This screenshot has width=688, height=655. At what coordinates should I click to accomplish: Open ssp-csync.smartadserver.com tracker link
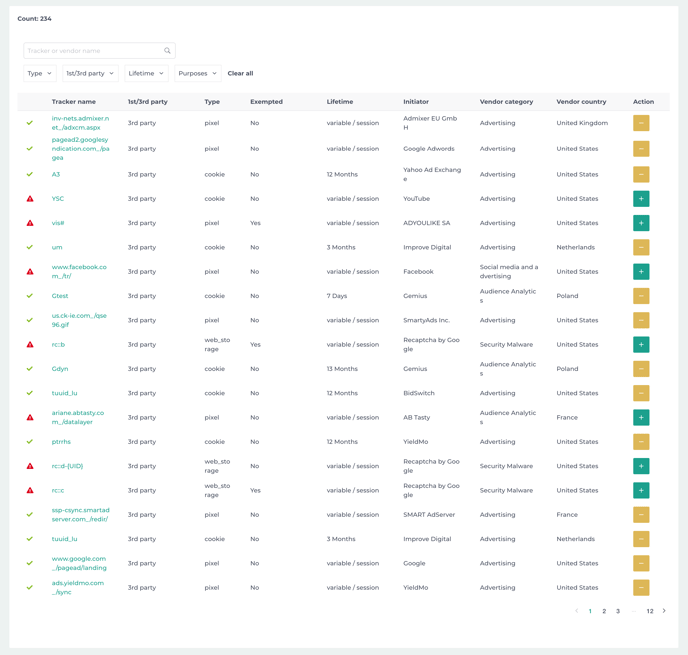(x=80, y=515)
